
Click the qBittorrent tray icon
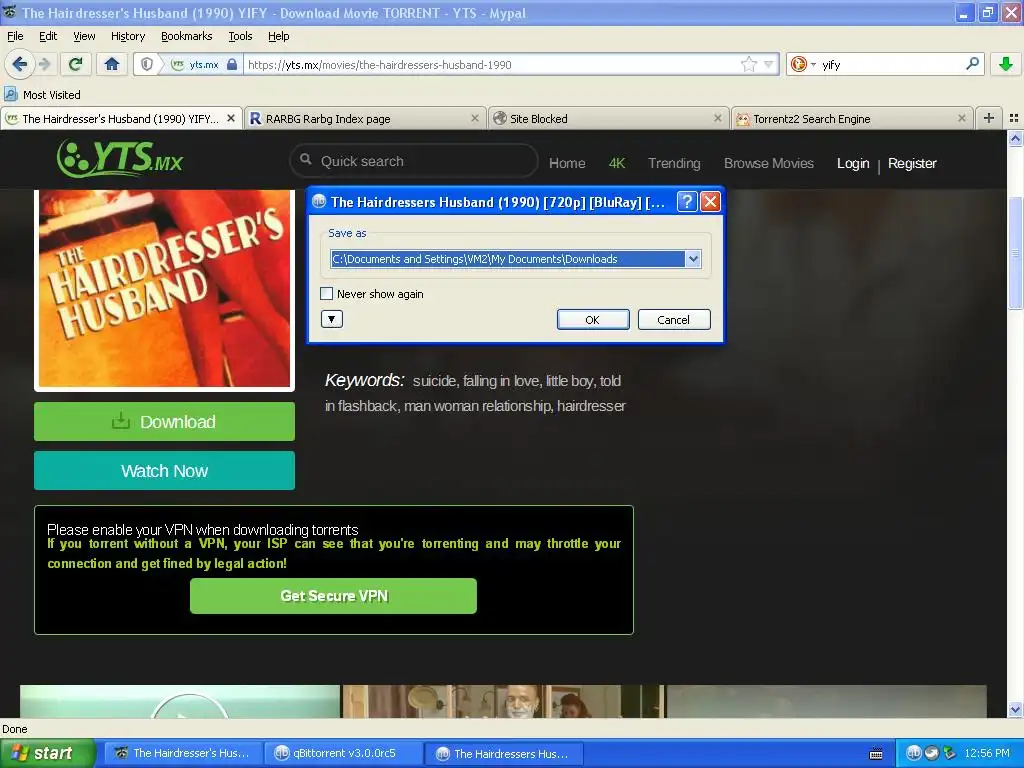pyautogui.click(x=914, y=753)
